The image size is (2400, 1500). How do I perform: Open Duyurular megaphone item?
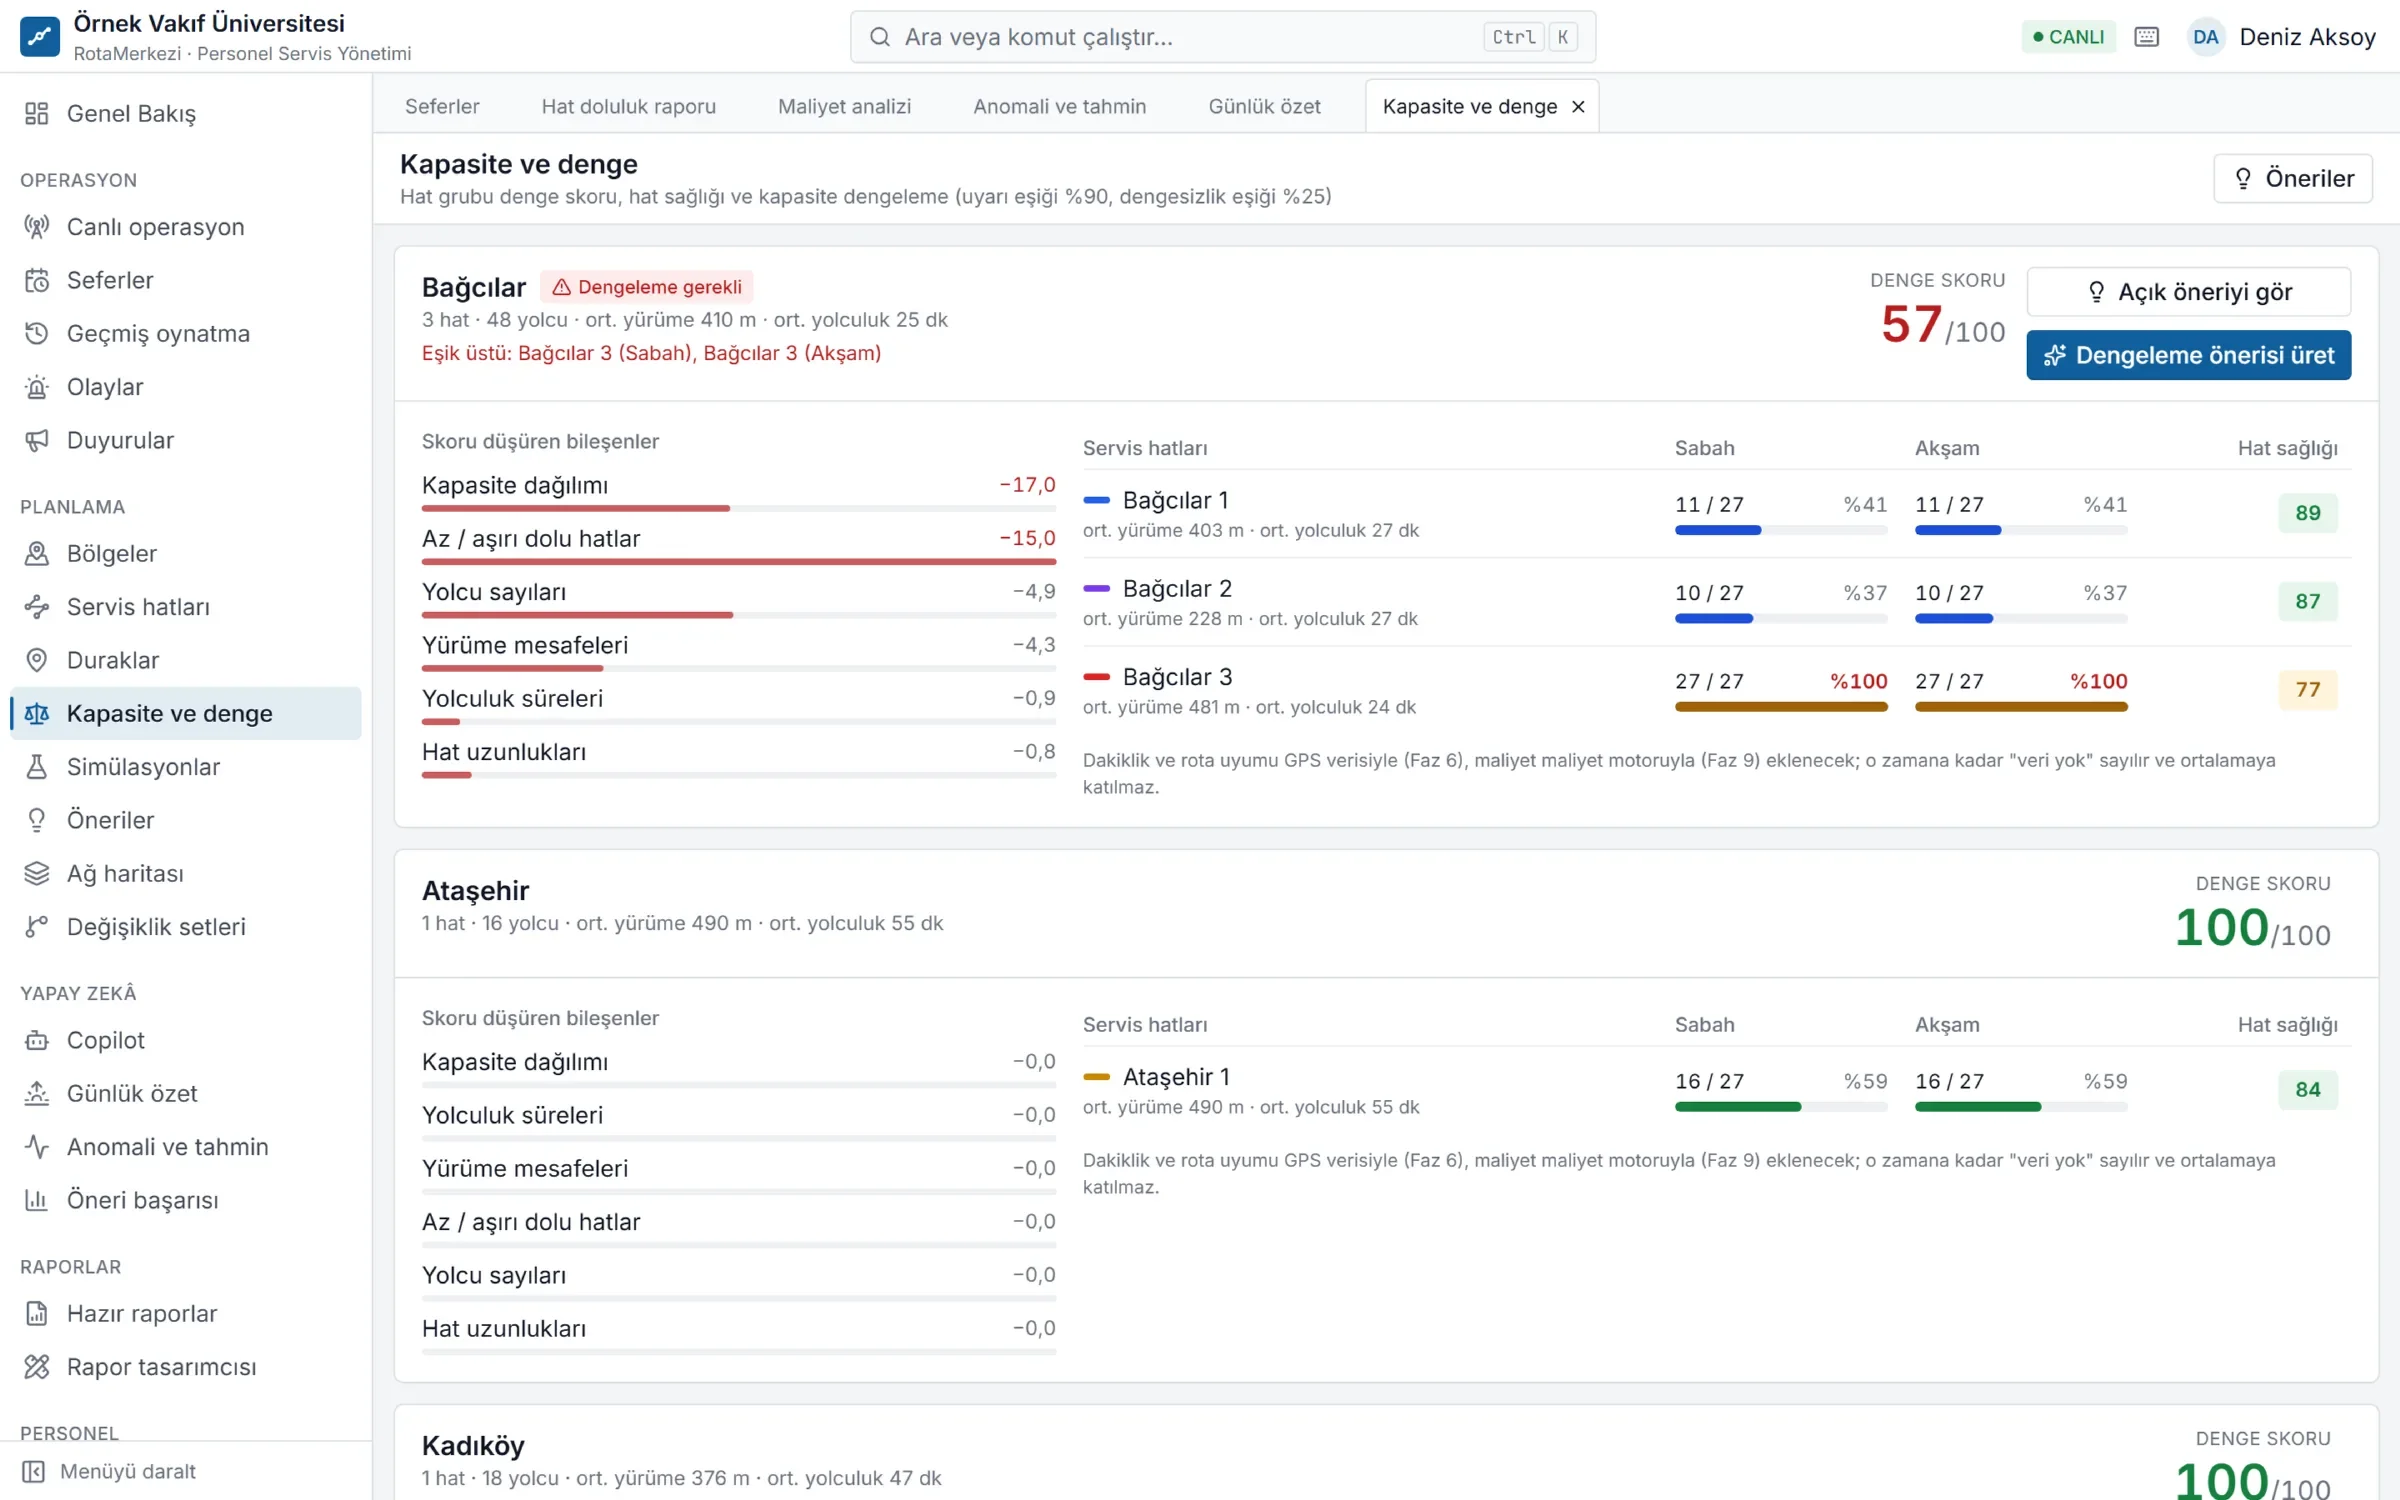pos(185,440)
